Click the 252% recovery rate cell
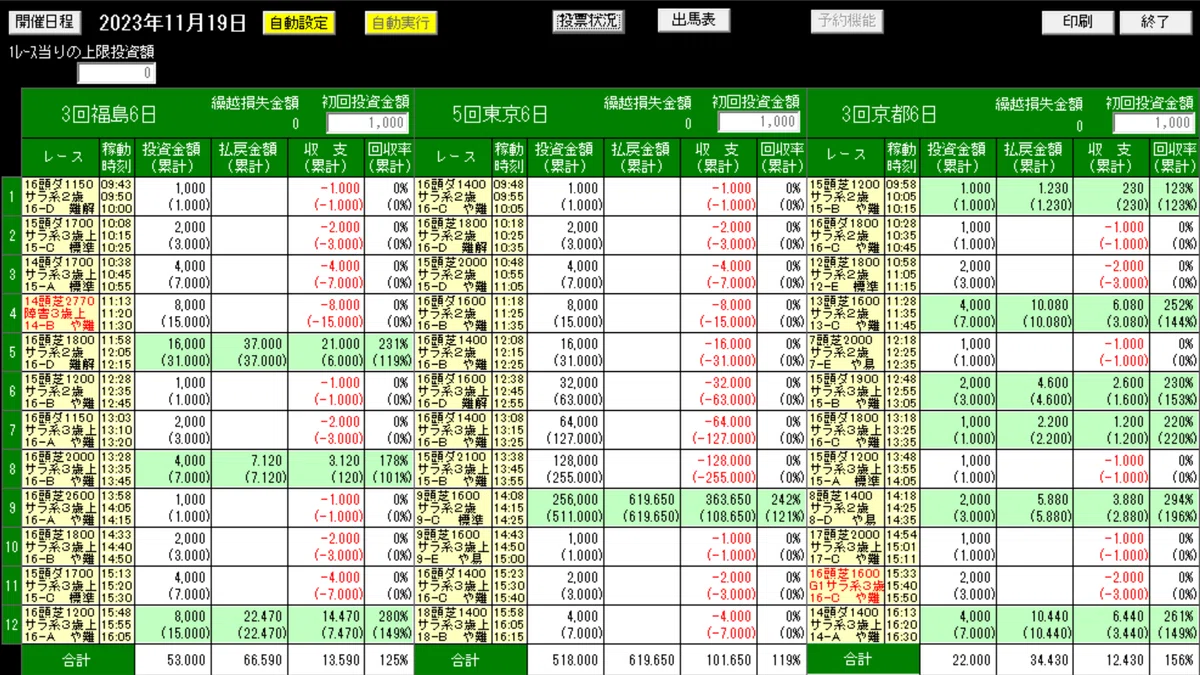Image resolution: width=1200 pixels, height=675 pixels. click(x=1174, y=313)
